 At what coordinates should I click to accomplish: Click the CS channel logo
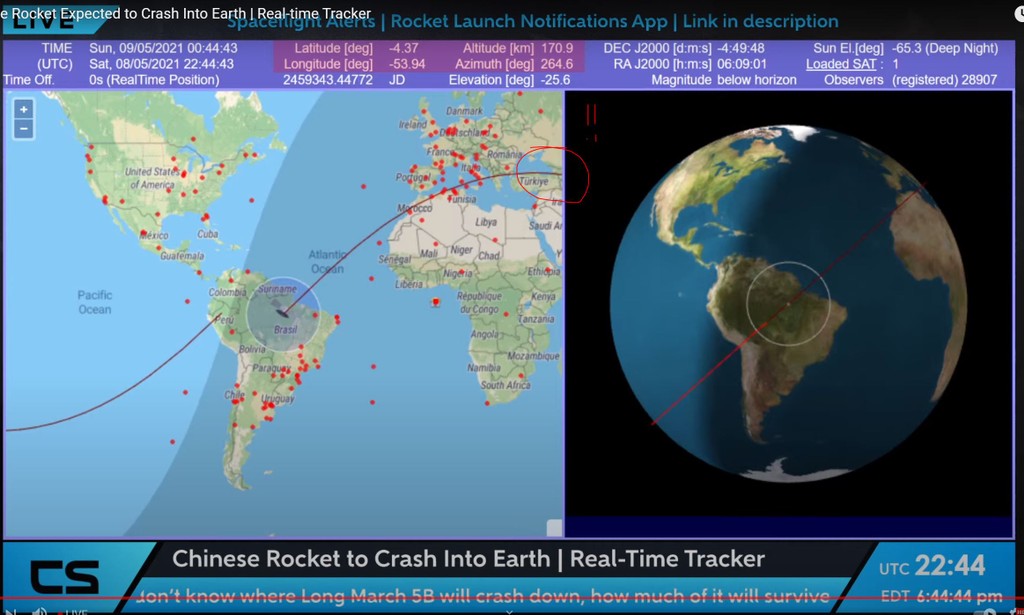click(x=65, y=576)
